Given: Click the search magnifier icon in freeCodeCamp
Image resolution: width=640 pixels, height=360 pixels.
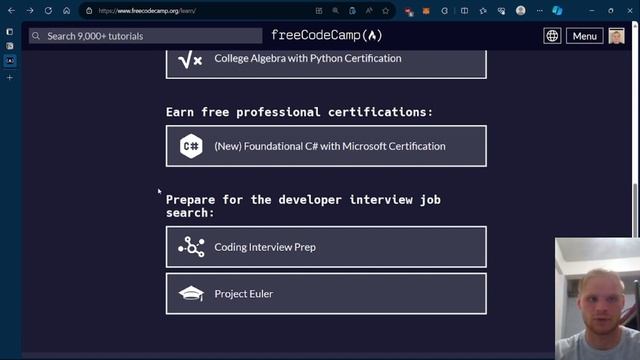Looking at the screenshot, I should 36,36.
